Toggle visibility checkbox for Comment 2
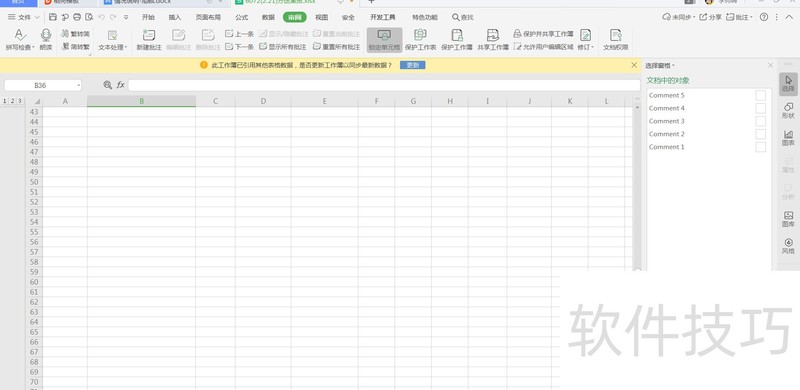The height and width of the screenshot is (390, 800). [761, 134]
